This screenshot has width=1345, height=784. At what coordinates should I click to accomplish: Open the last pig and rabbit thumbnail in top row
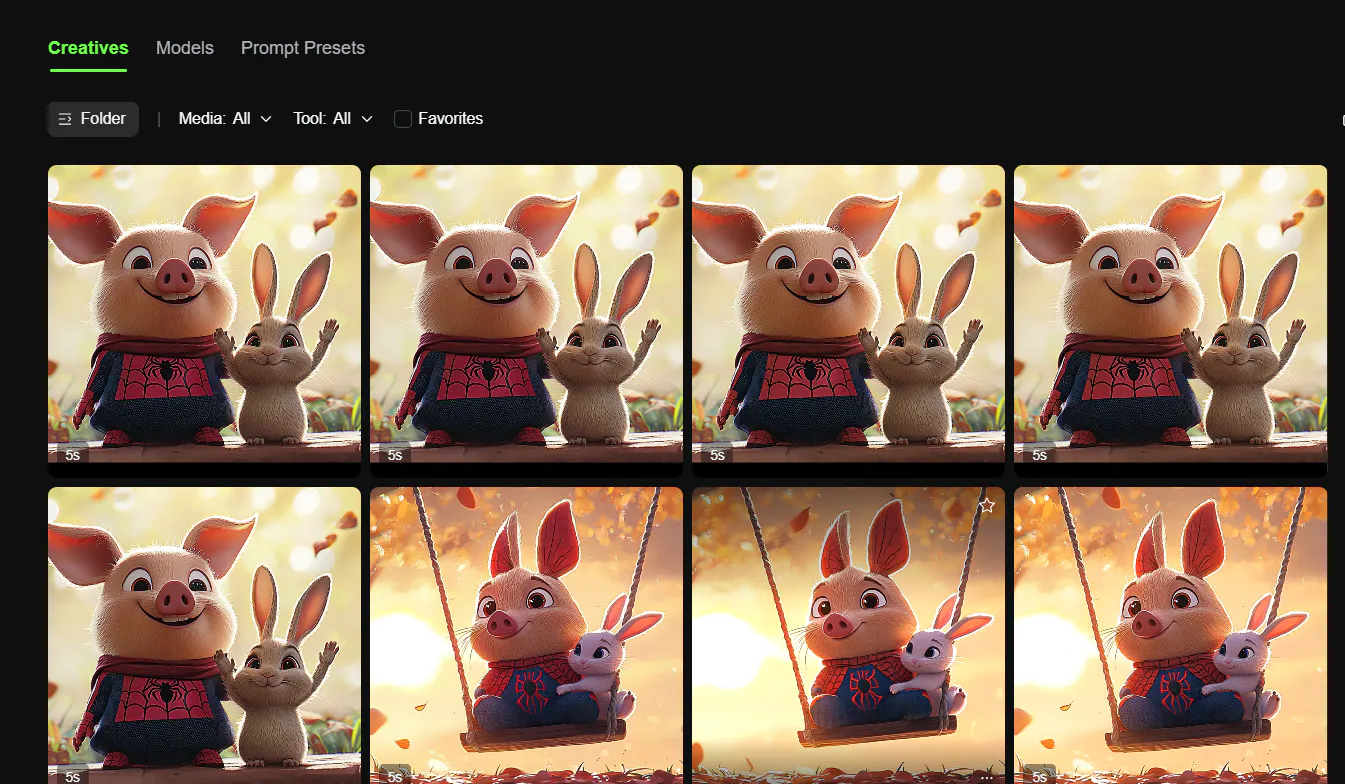[1170, 320]
